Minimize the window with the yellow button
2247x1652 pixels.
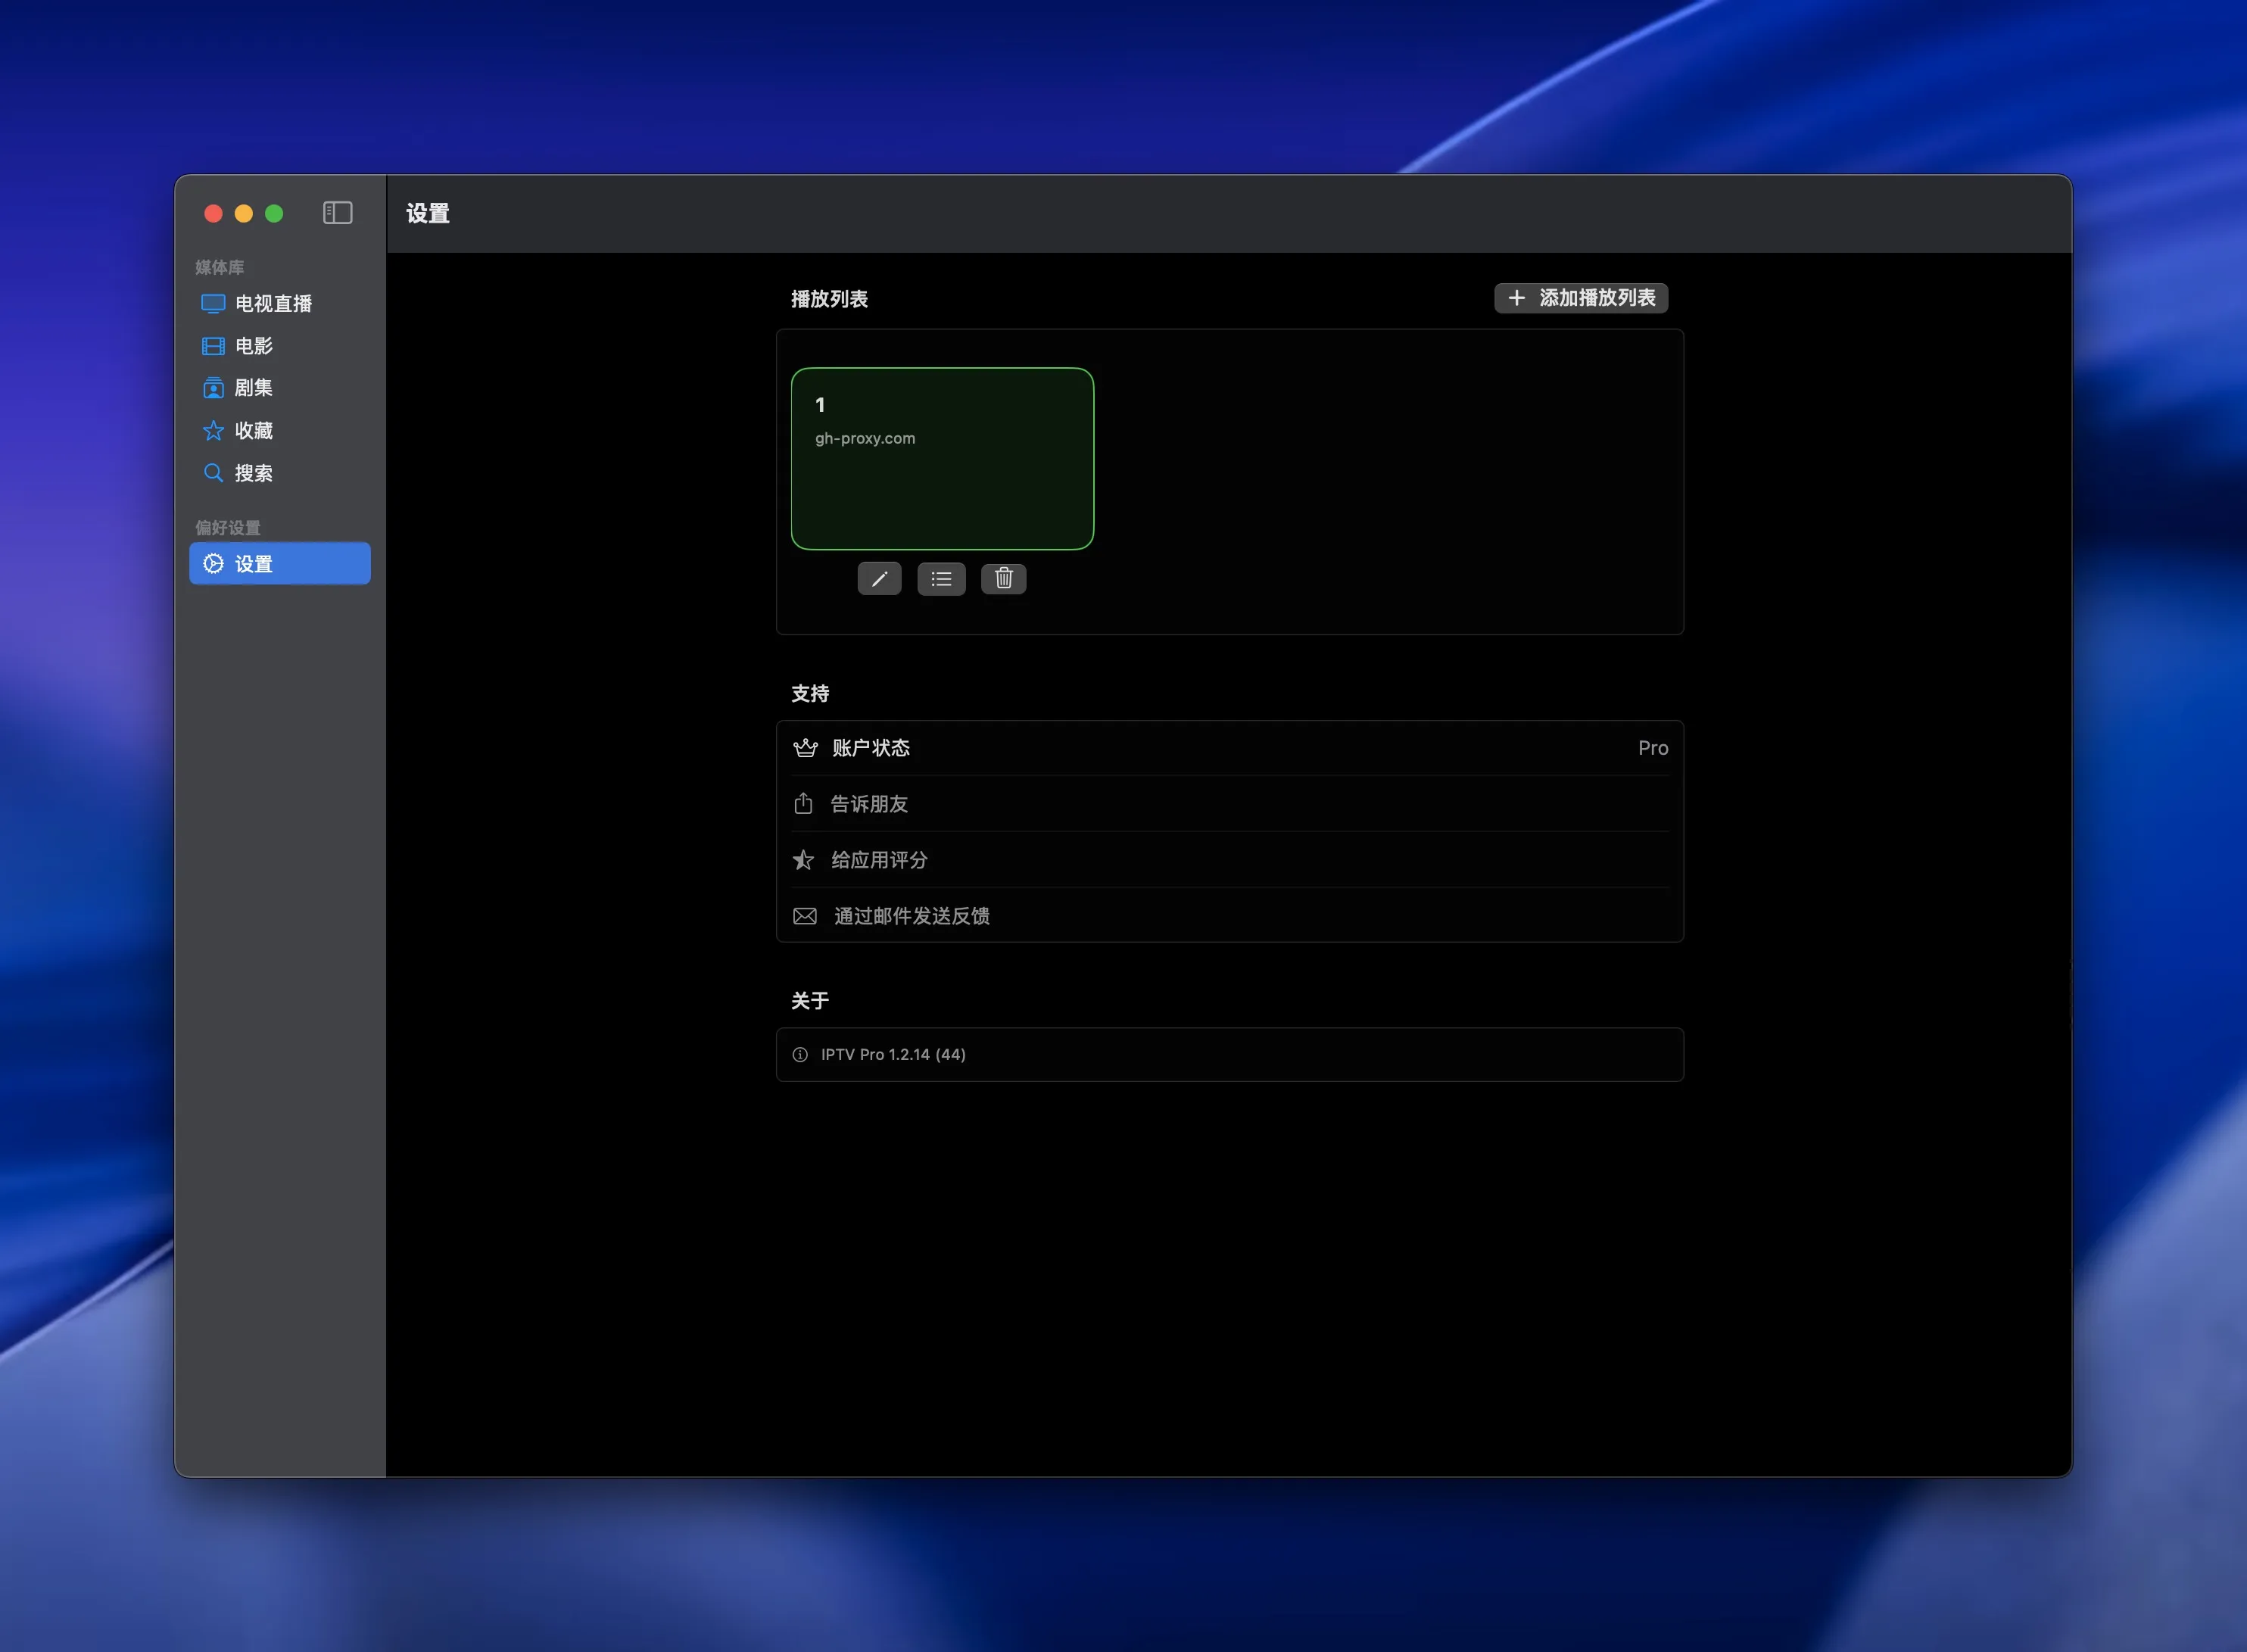[244, 214]
